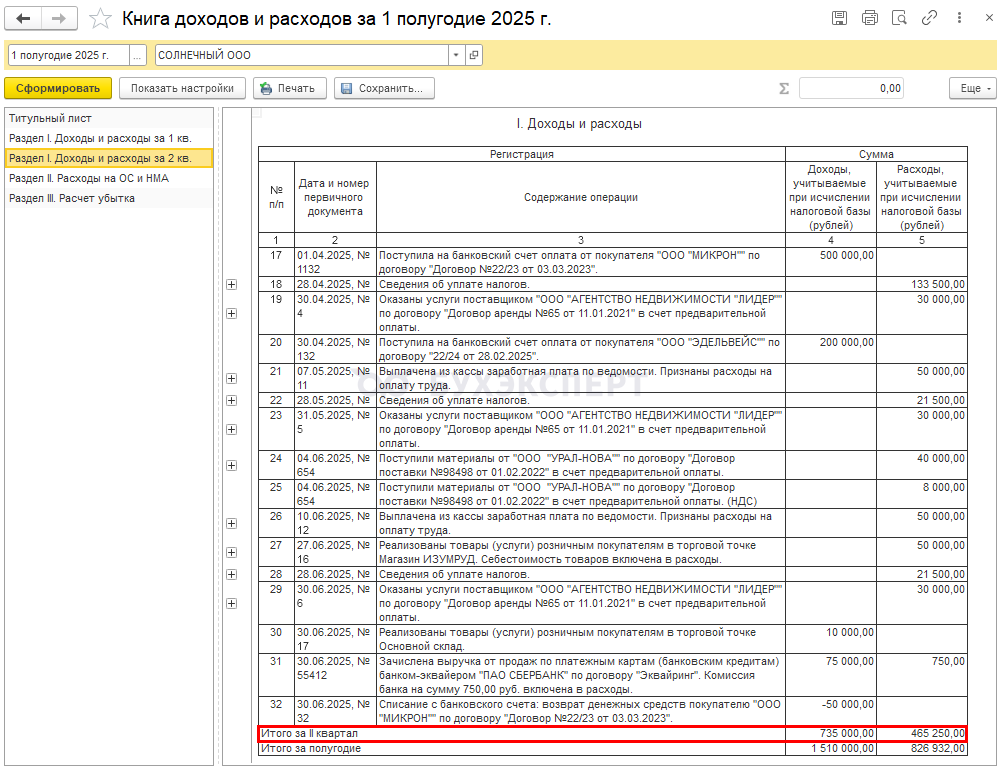Open Раздел I. Доходы и расходы за 2 кв.
Screen dimensions: 998x769
click(x=109, y=158)
